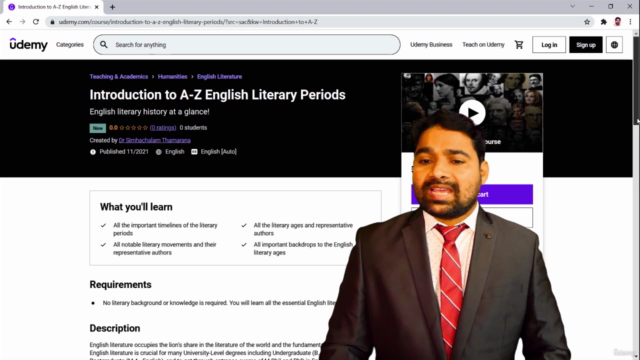
Task: Click the site lock icon in address bar
Action: (52, 22)
